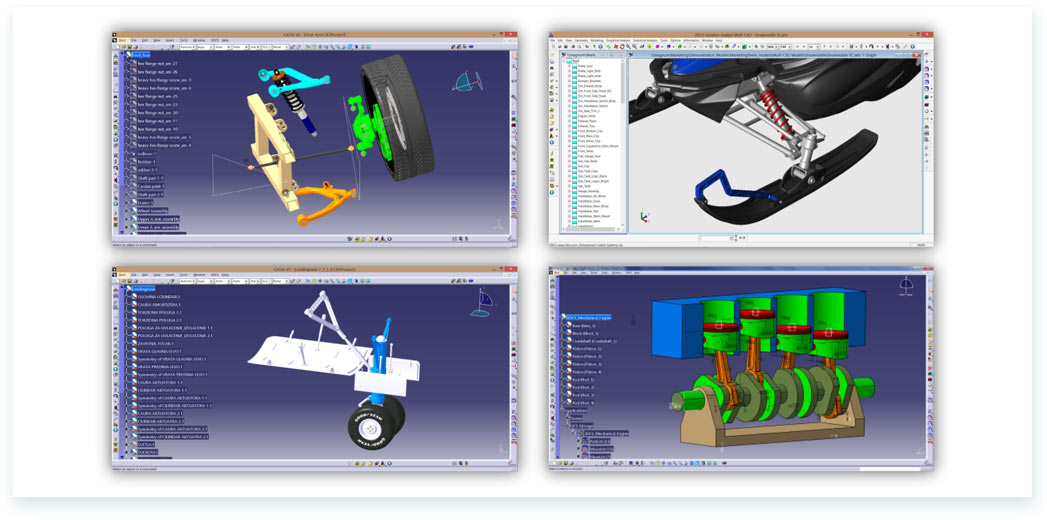Select Block (Block_1) in engine tree
This screenshot has width=1047, height=520.
coord(586,333)
